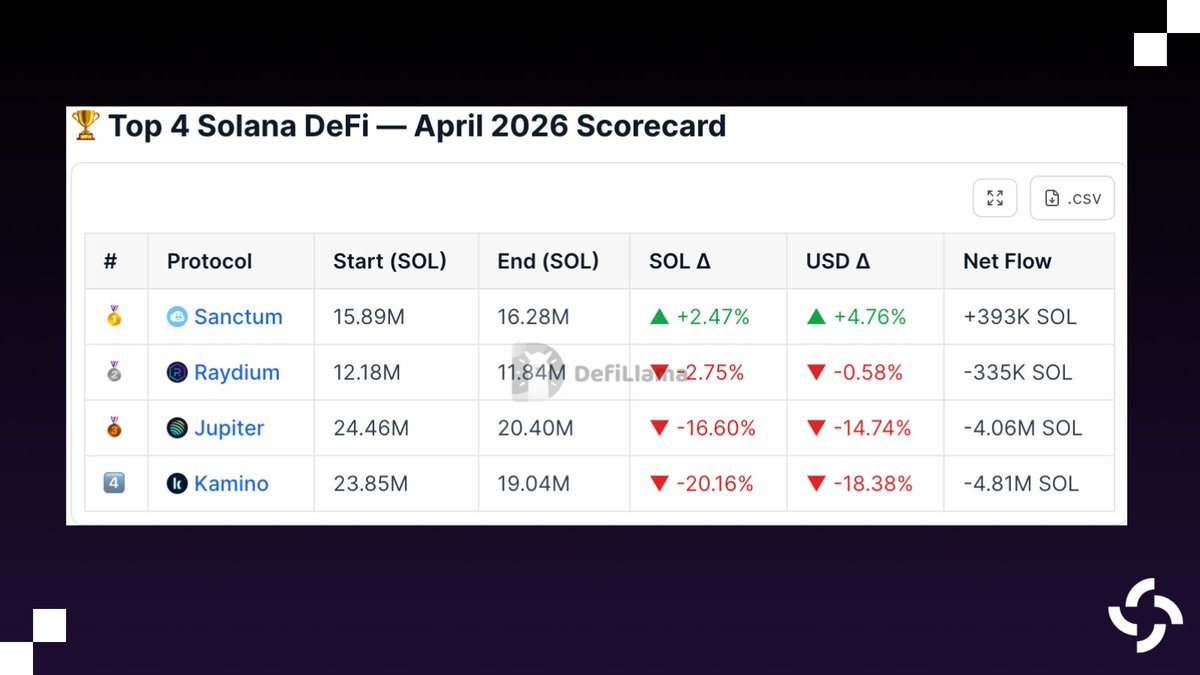
Task: Click the gold medal rank icon
Action: pyautogui.click(x=114, y=317)
